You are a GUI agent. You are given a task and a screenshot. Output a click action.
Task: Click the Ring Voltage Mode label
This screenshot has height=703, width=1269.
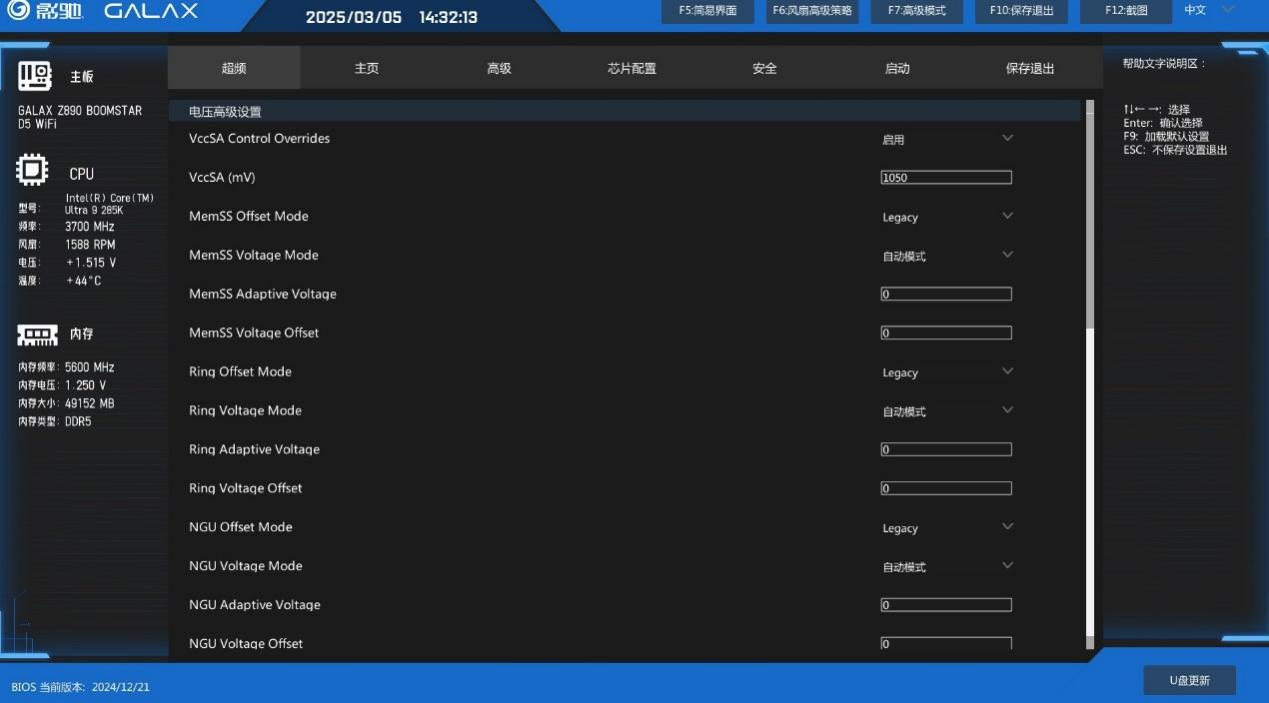tap(245, 410)
